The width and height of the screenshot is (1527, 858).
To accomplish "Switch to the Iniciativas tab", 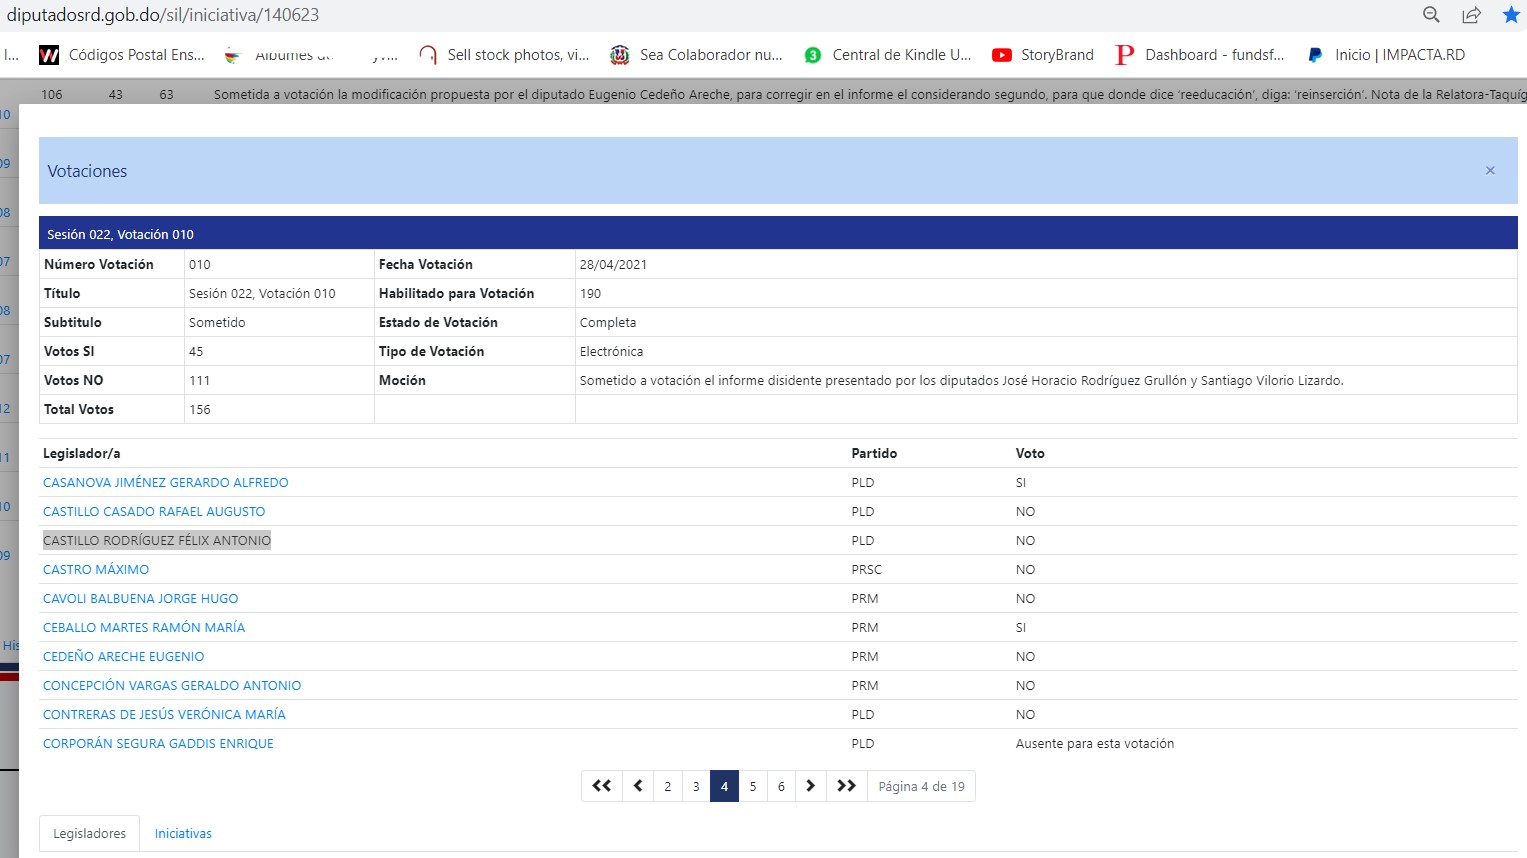I will [183, 833].
